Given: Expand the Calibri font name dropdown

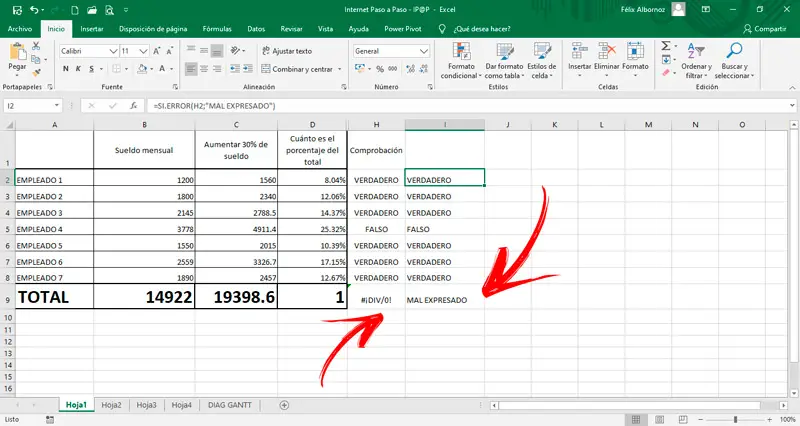Looking at the screenshot, I should pyautogui.click(x=113, y=50).
